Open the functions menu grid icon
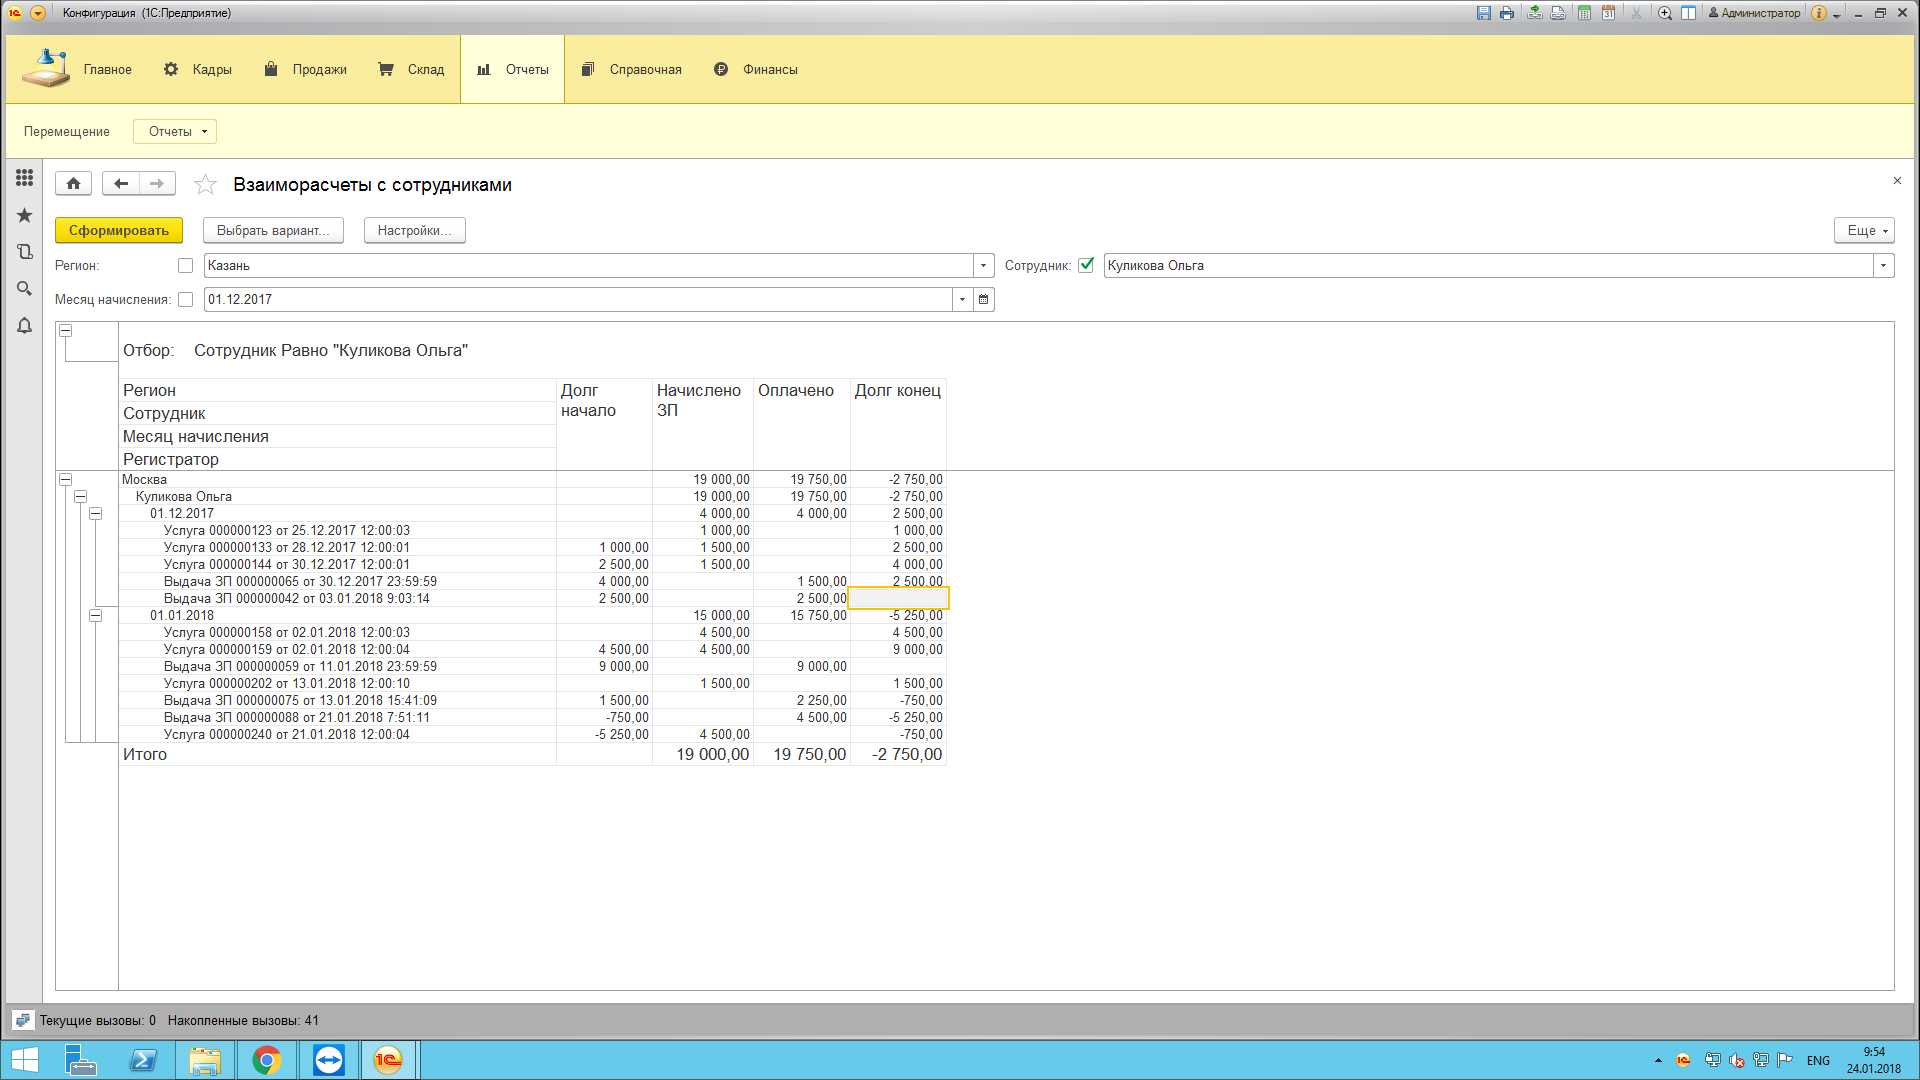Screen dimensions: 1920x1080 [x=24, y=178]
